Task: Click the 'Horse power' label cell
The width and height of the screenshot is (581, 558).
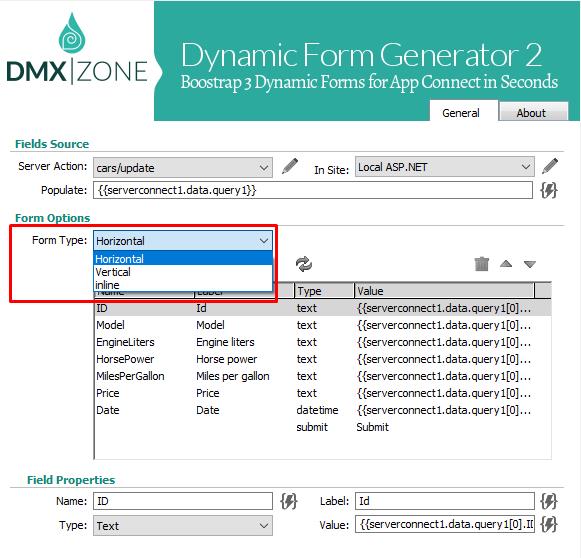Action: [226, 359]
